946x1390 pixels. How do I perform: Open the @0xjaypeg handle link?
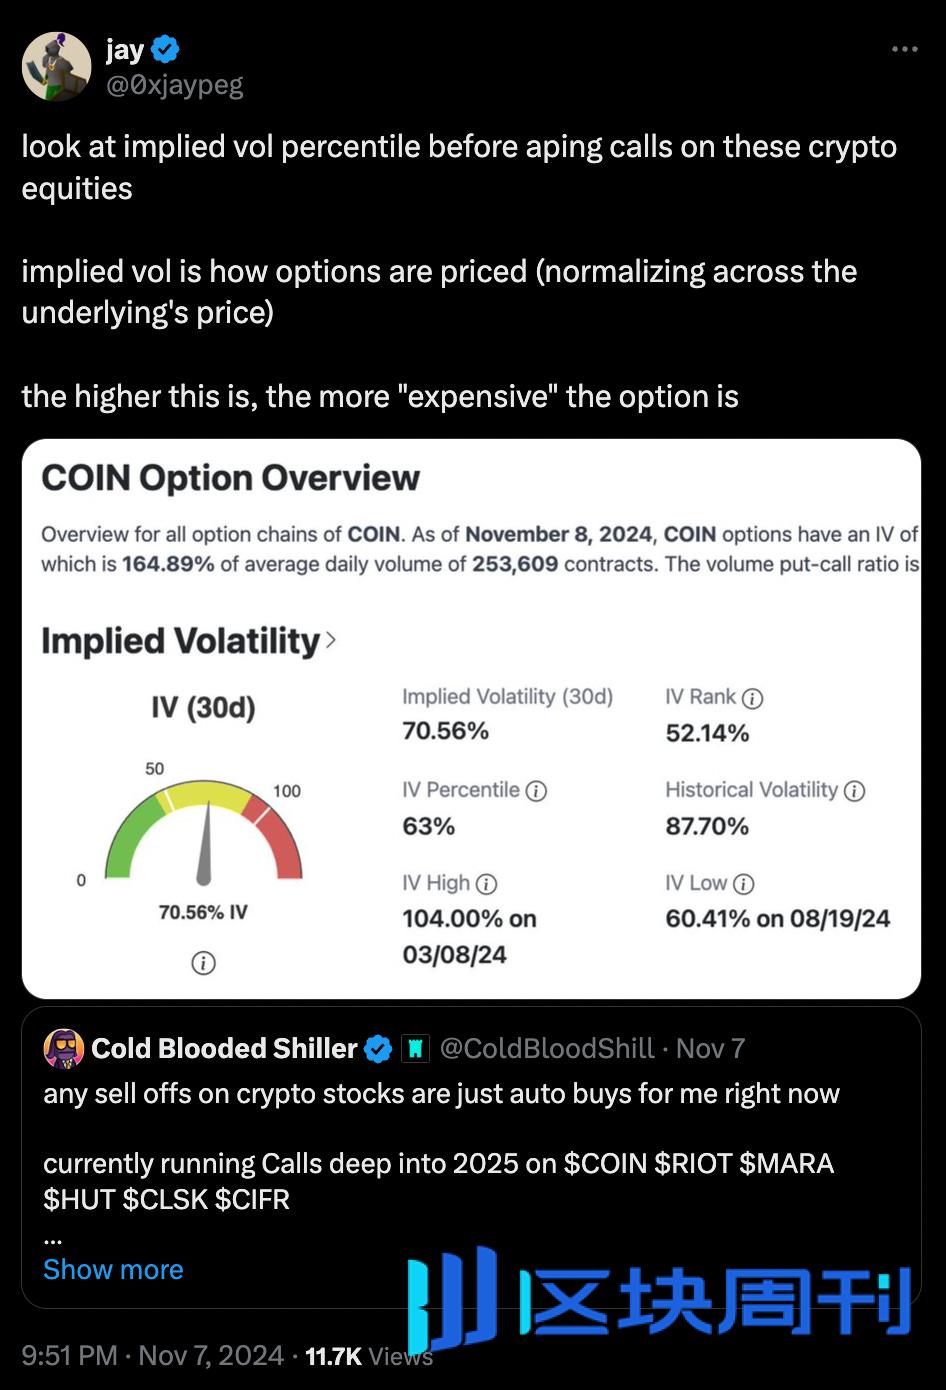click(174, 85)
